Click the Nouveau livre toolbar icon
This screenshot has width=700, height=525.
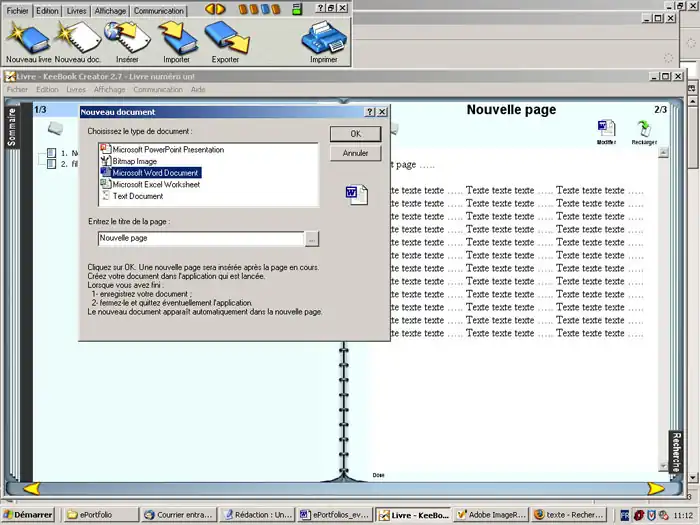tap(27, 38)
